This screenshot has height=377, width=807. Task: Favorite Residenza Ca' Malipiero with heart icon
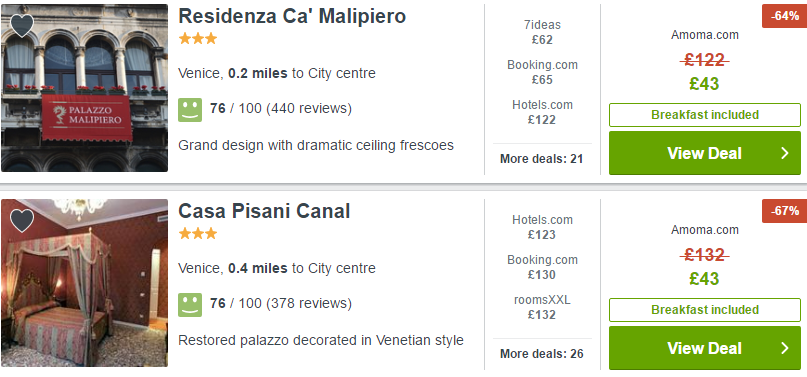click(x=22, y=25)
